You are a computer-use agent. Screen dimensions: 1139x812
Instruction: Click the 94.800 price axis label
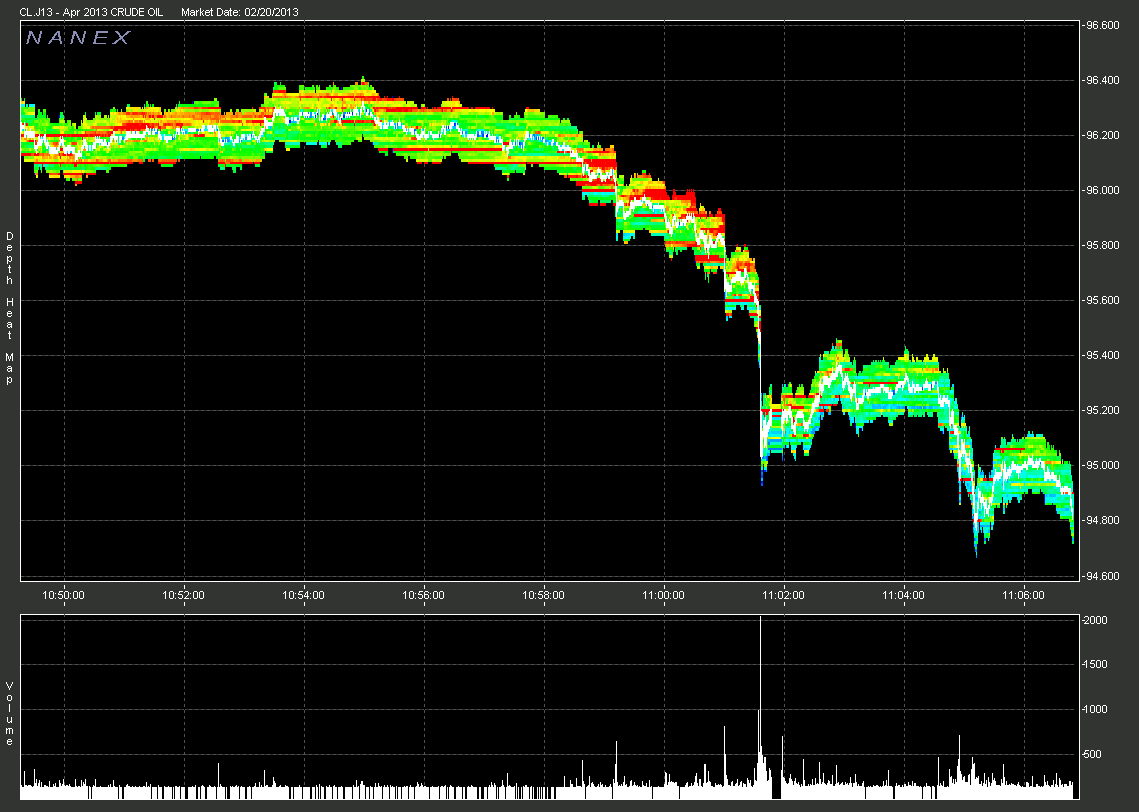tap(1101, 521)
